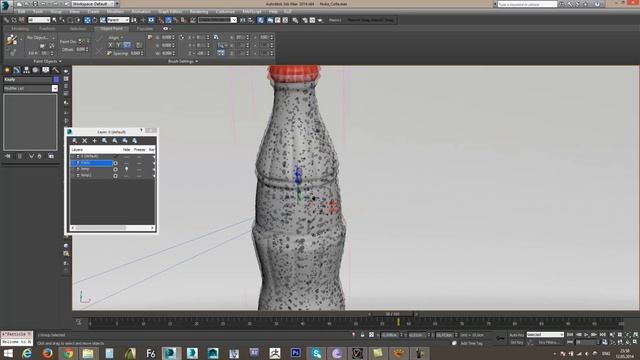Open the Windows Start button
The height and width of the screenshot is (360, 640).
pos(8,353)
